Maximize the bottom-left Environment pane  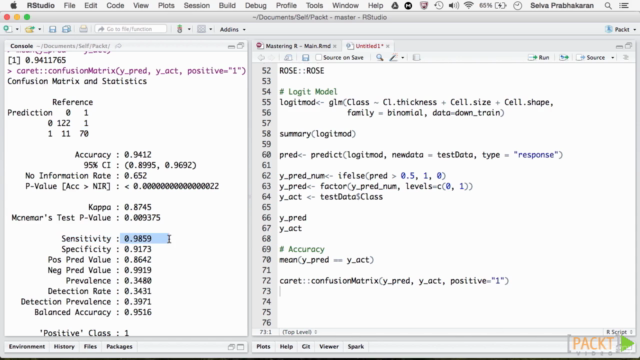tap(240, 347)
